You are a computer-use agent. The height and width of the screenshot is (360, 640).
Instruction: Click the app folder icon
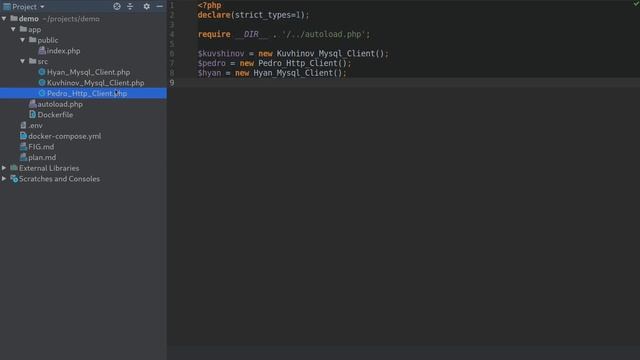[x=23, y=29]
